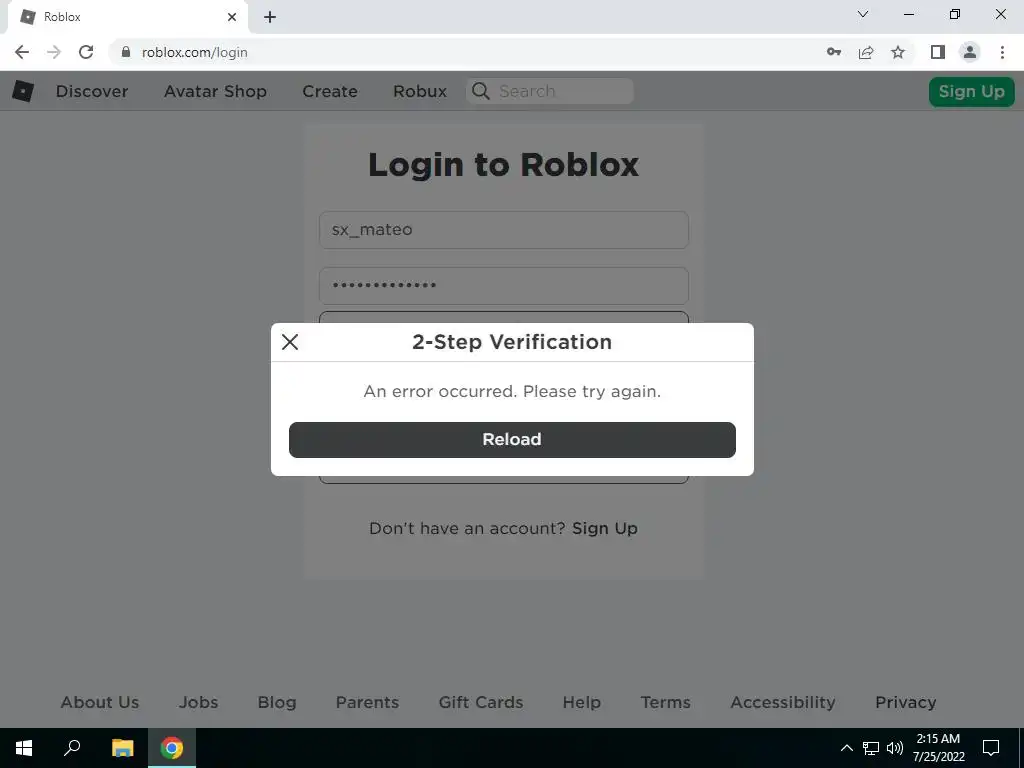Bookmark this tab with star icon
This screenshot has width=1024, height=768.
898,52
